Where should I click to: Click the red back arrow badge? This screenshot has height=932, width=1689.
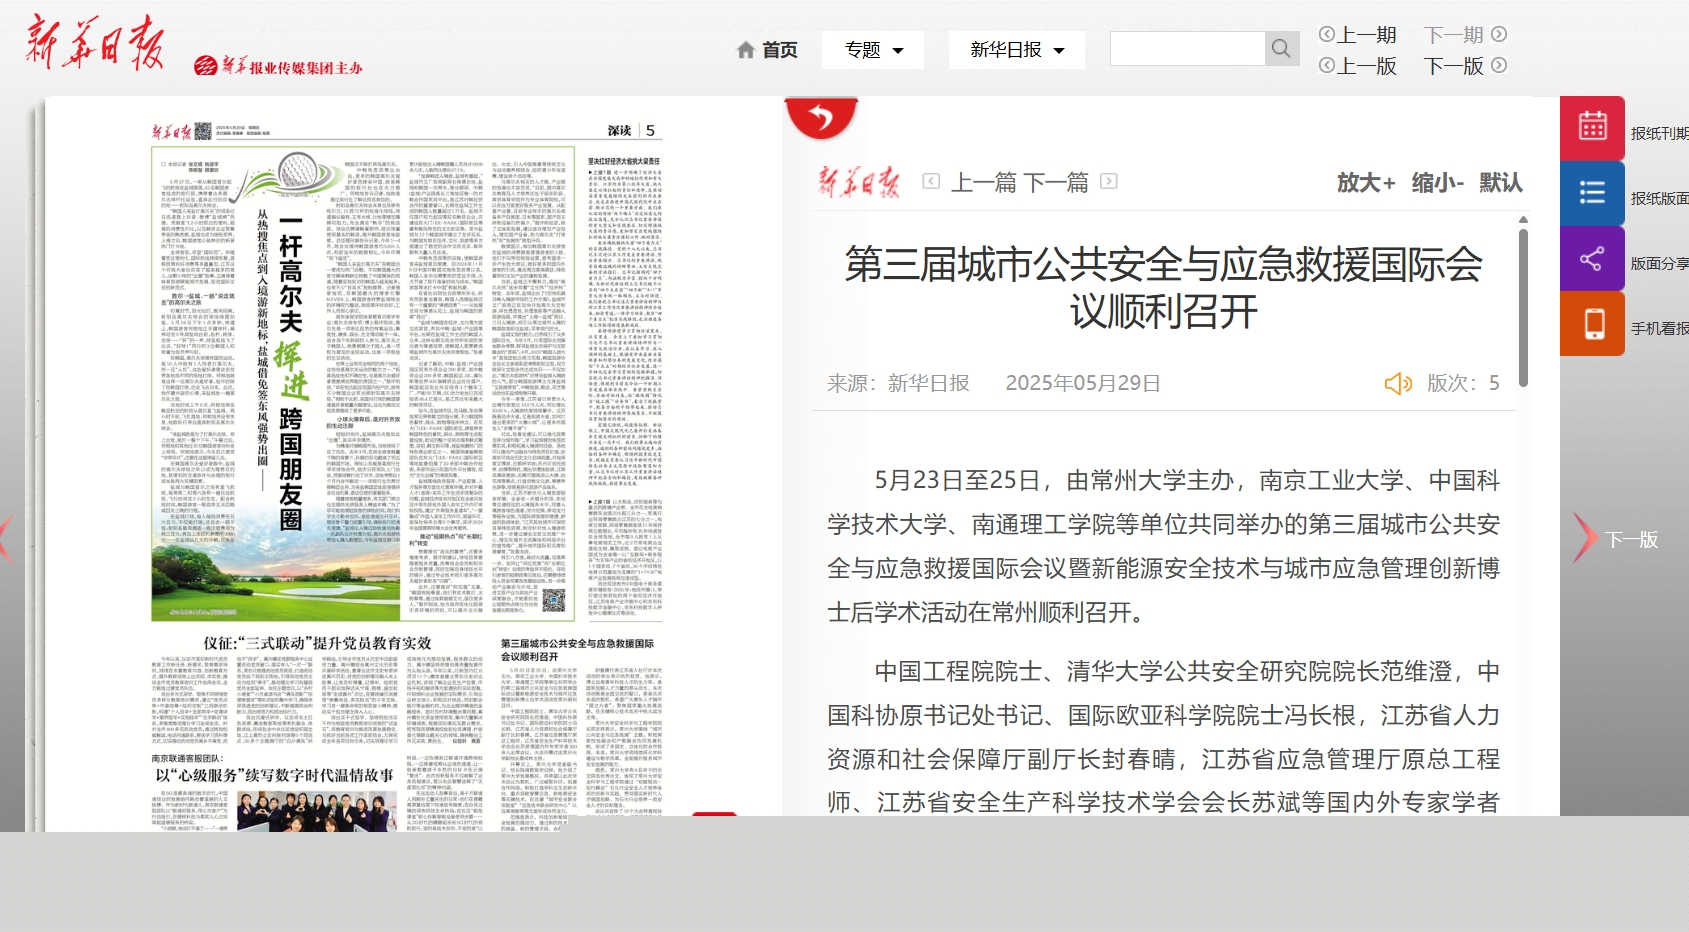pos(821,119)
